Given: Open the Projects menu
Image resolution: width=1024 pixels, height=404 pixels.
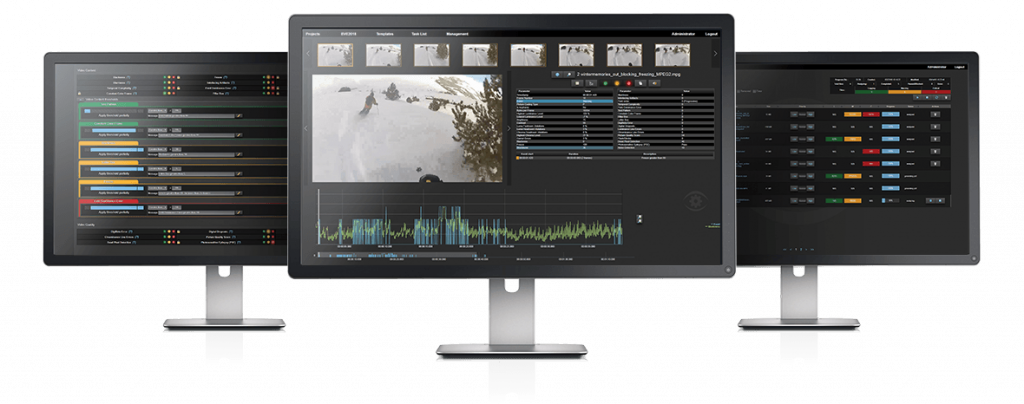Looking at the screenshot, I should pyautogui.click(x=313, y=33).
